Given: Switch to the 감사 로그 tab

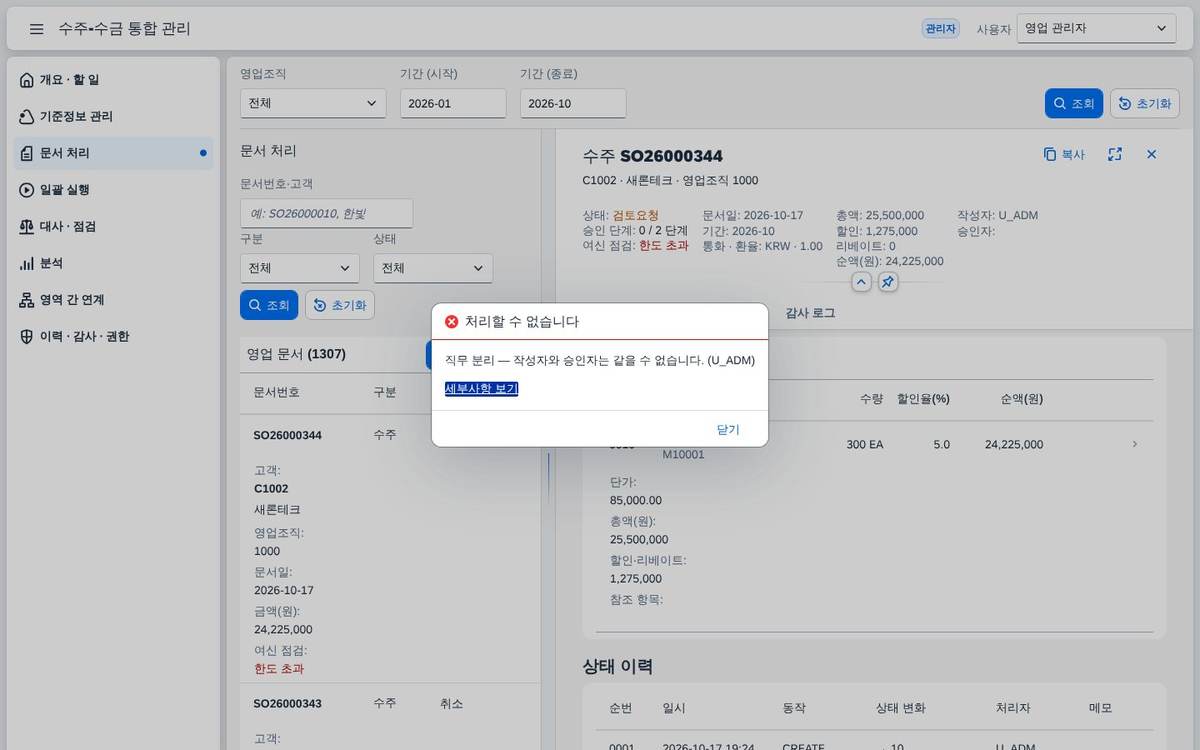Looking at the screenshot, I should click(x=810, y=313).
